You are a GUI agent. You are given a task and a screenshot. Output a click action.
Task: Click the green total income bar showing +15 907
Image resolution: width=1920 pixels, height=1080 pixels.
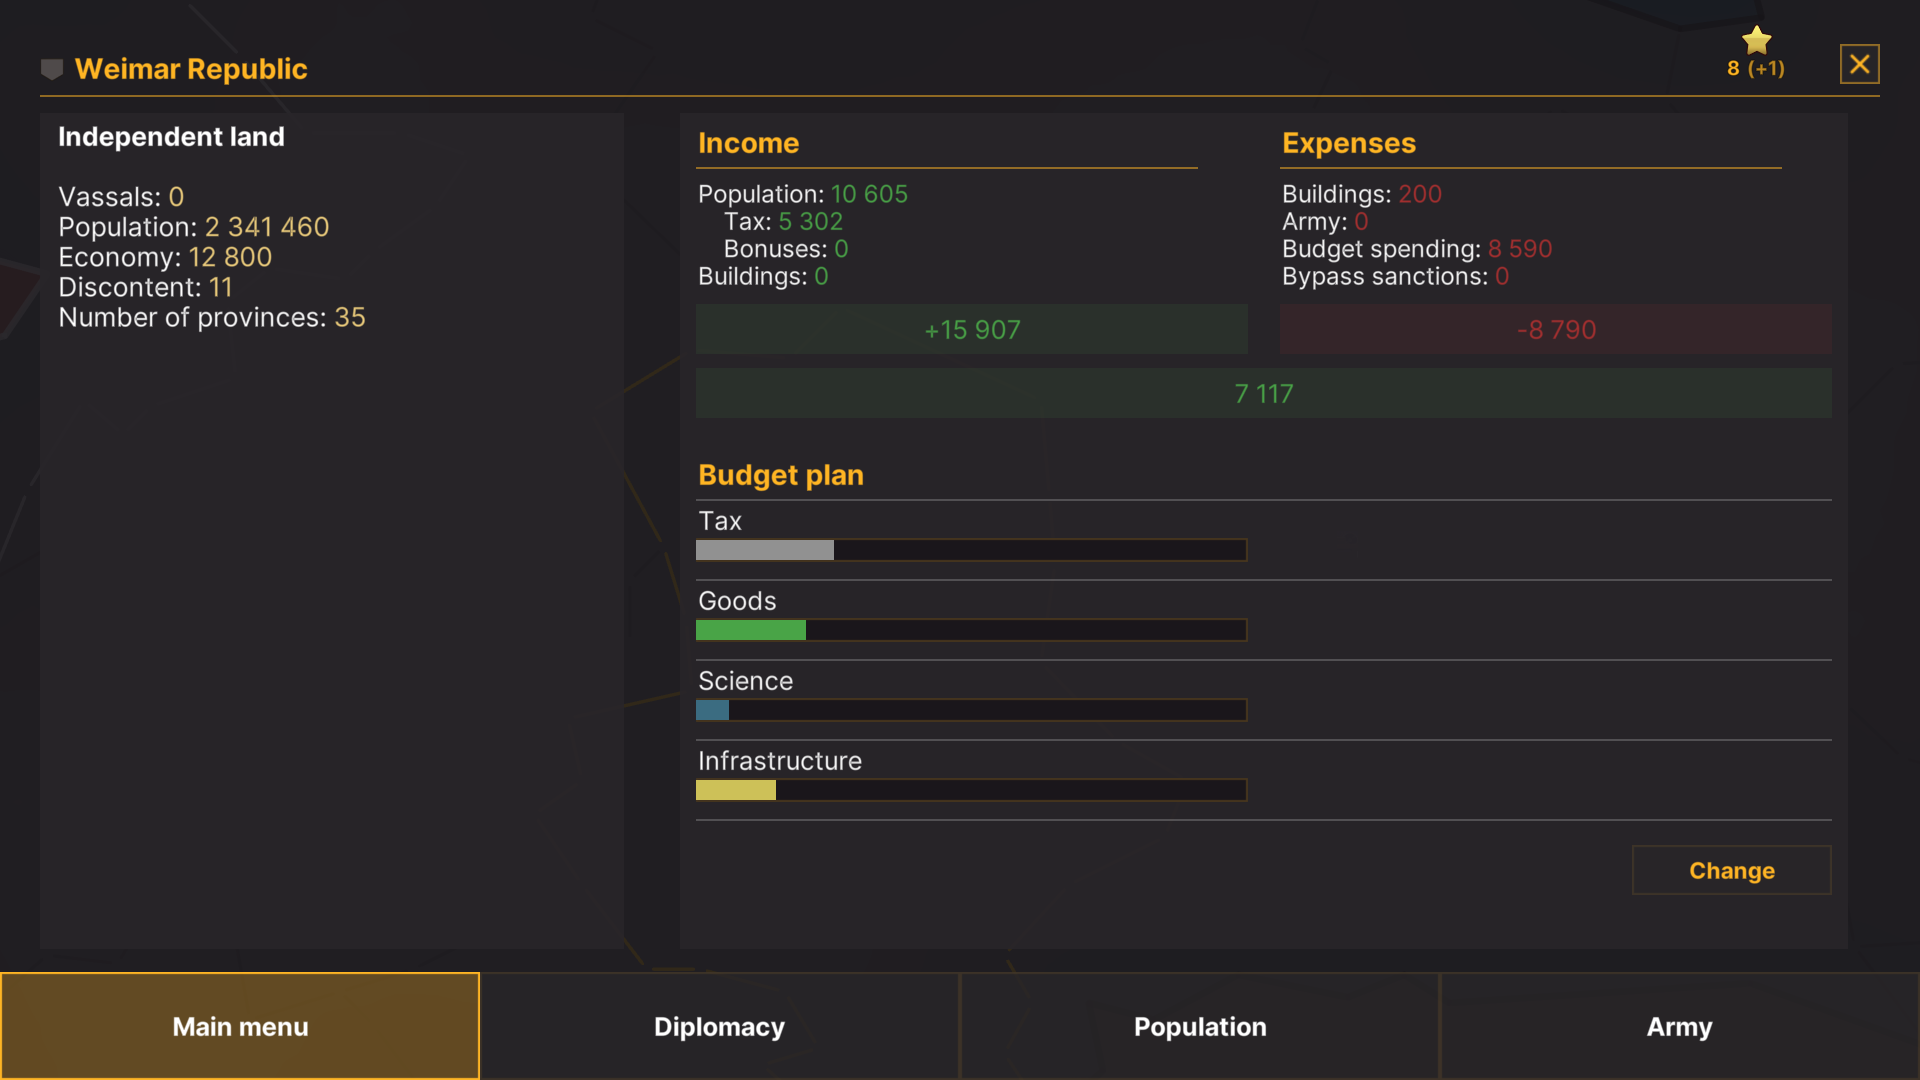pyautogui.click(x=971, y=329)
